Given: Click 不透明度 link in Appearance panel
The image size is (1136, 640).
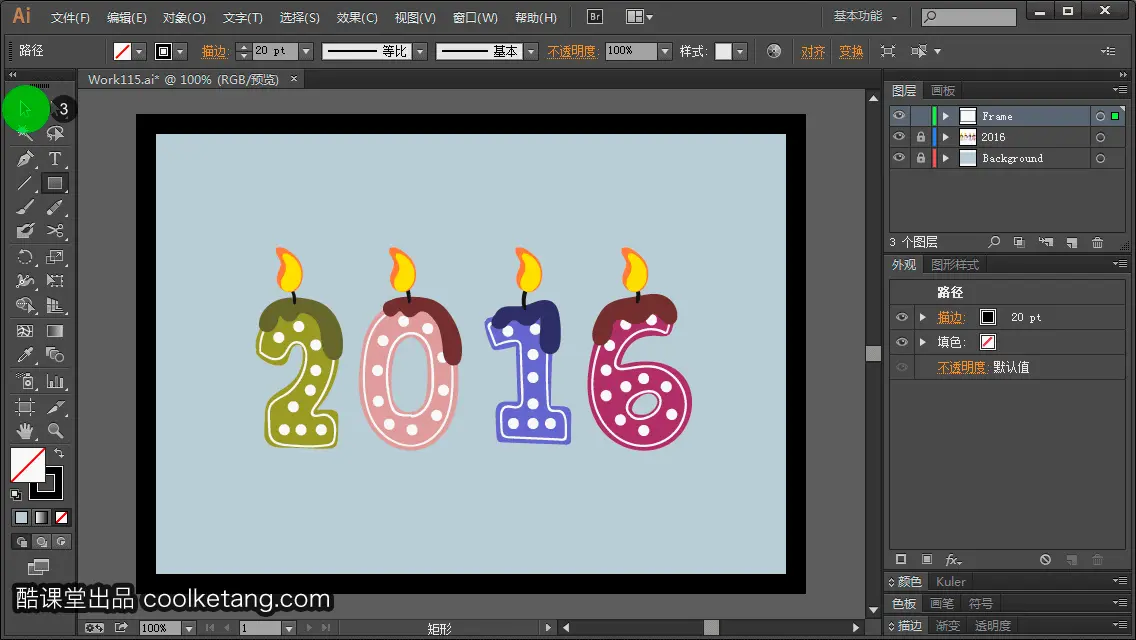Looking at the screenshot, I should point(961,367).
